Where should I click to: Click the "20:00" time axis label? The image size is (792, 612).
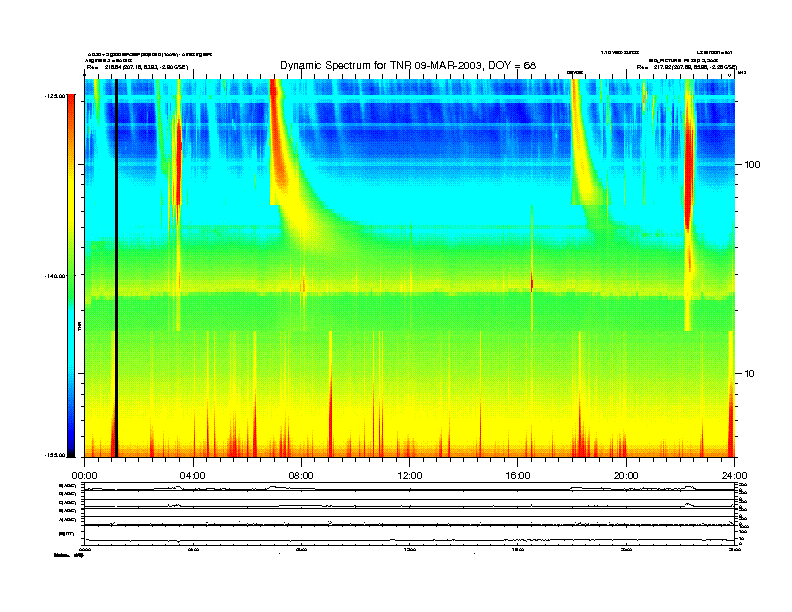click(626, 476)
